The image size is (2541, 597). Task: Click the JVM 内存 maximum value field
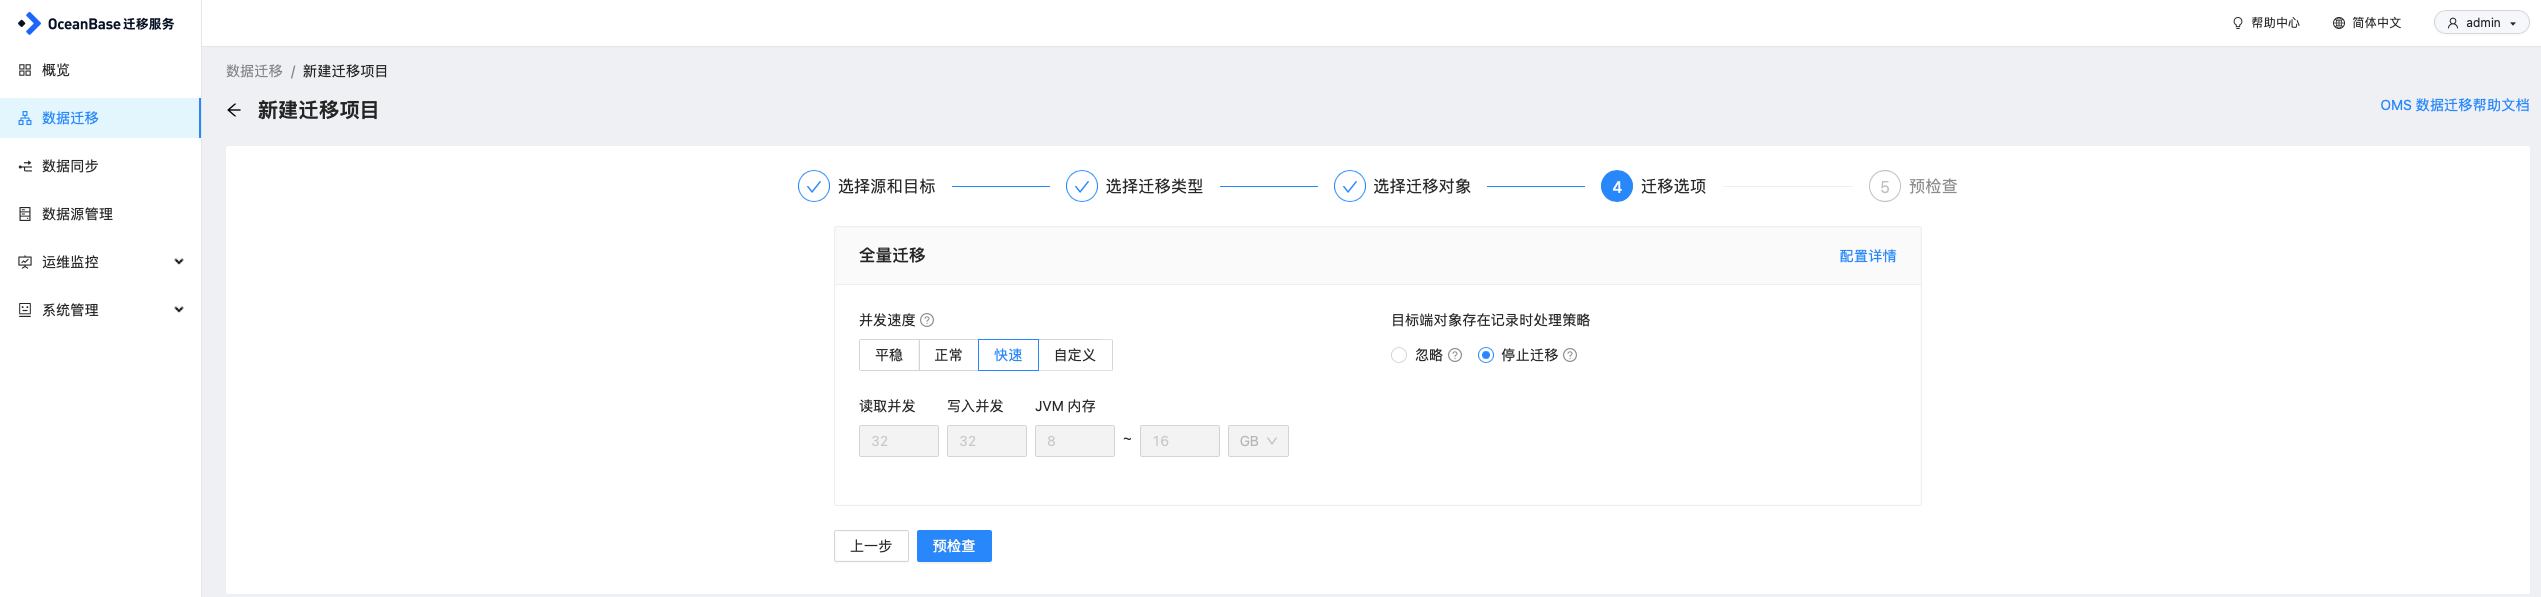pos(1180,441)
